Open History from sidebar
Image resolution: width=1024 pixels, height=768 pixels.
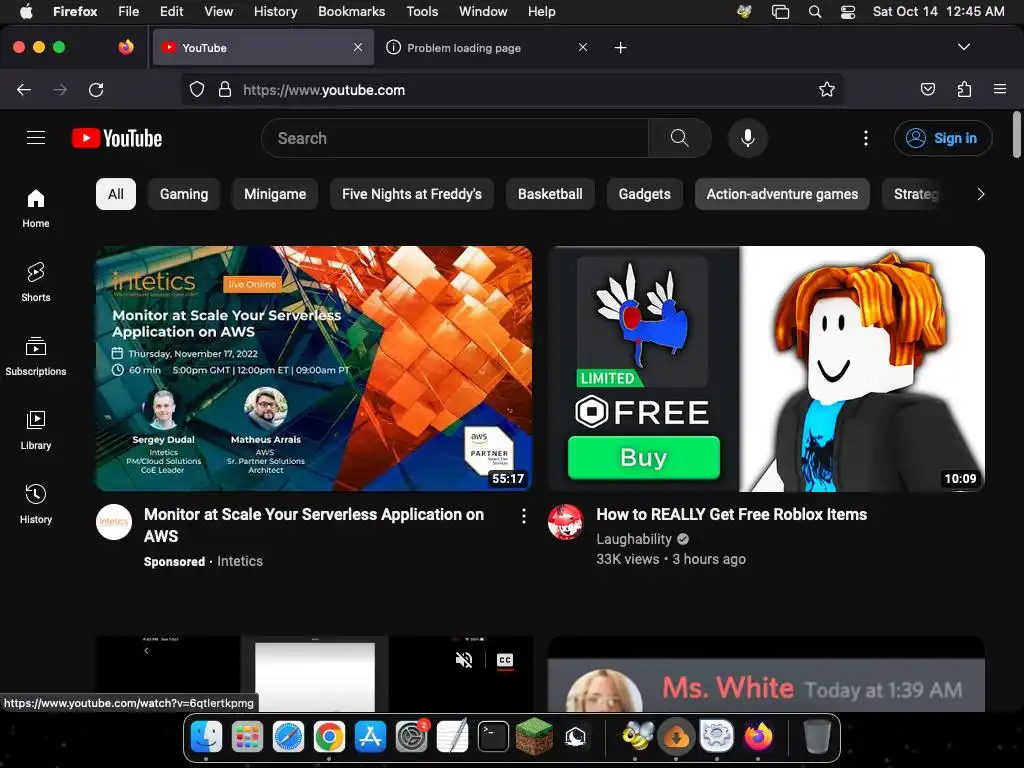(36, 504)
